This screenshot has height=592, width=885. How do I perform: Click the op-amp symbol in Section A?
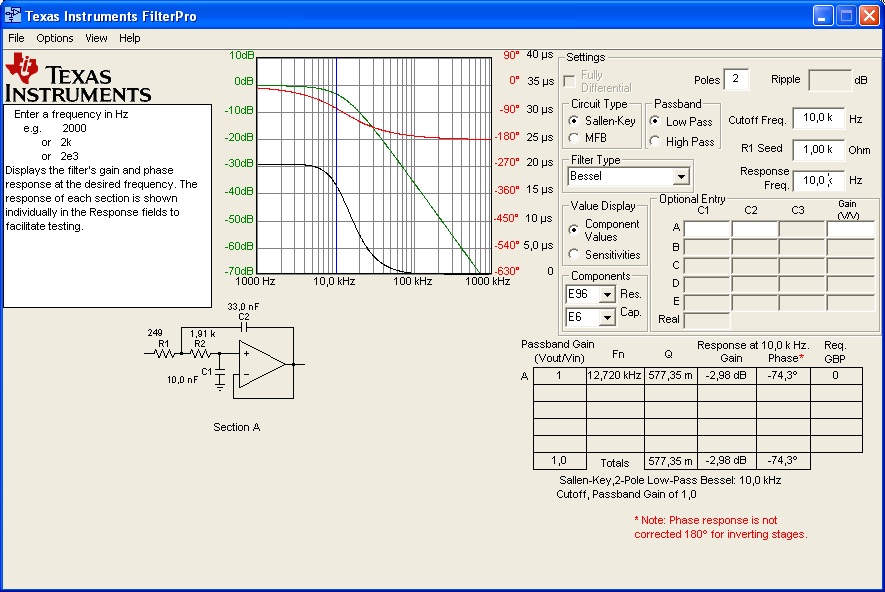pyautogui.click(x=262, y=365)
